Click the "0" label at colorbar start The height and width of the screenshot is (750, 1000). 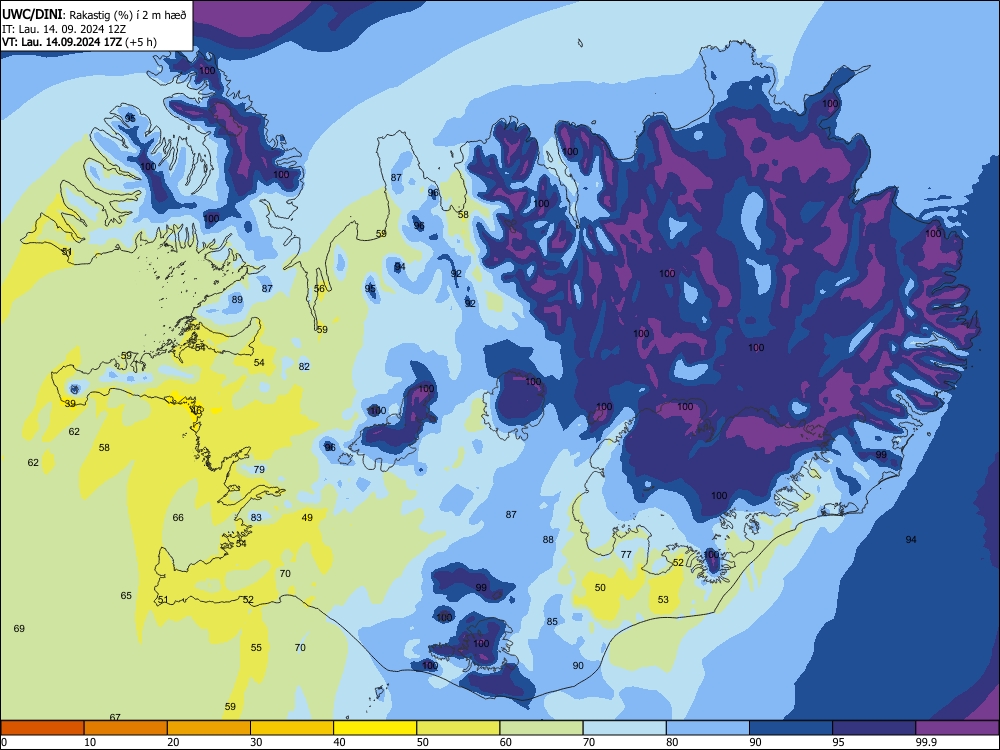tap(4, 742)
